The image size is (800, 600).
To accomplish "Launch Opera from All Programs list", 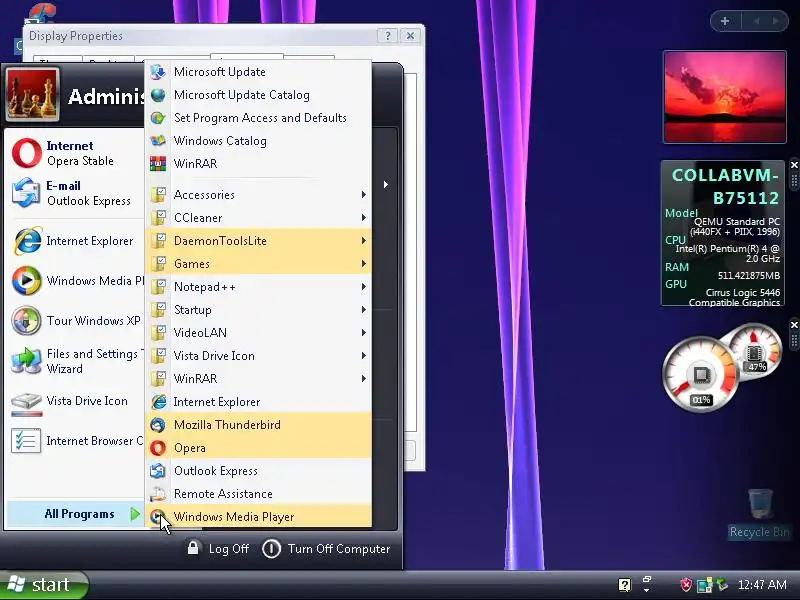I will point(259,448).
